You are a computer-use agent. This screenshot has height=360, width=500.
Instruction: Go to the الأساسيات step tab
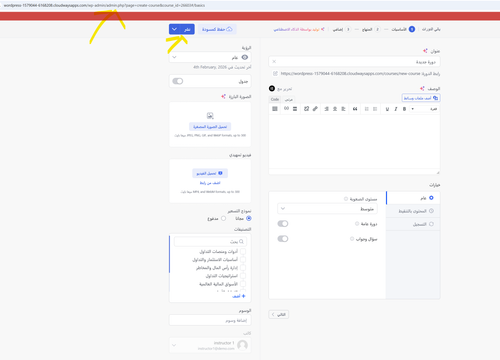pos(403,29)
